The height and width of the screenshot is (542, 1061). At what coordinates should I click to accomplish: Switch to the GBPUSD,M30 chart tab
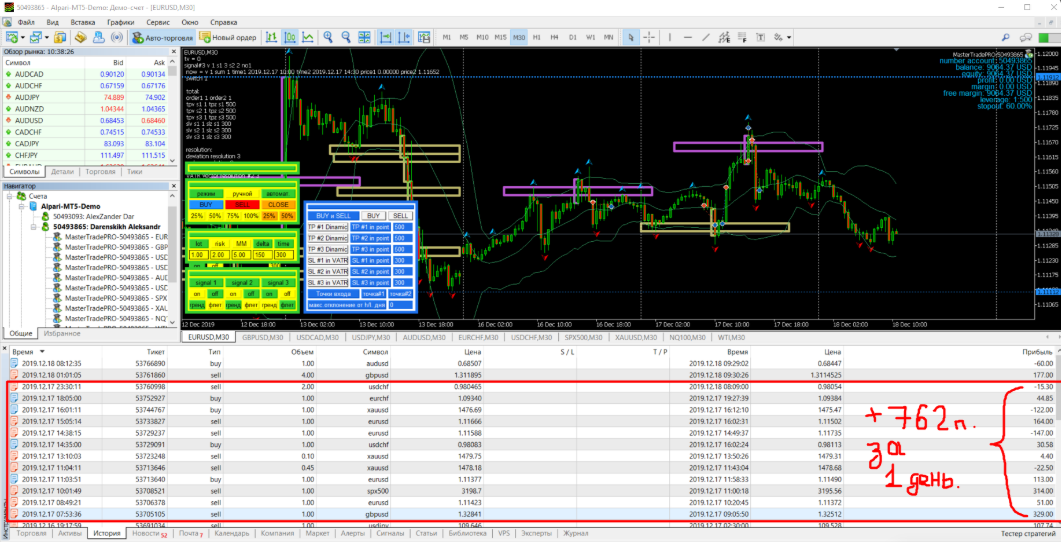coord(262,337)
